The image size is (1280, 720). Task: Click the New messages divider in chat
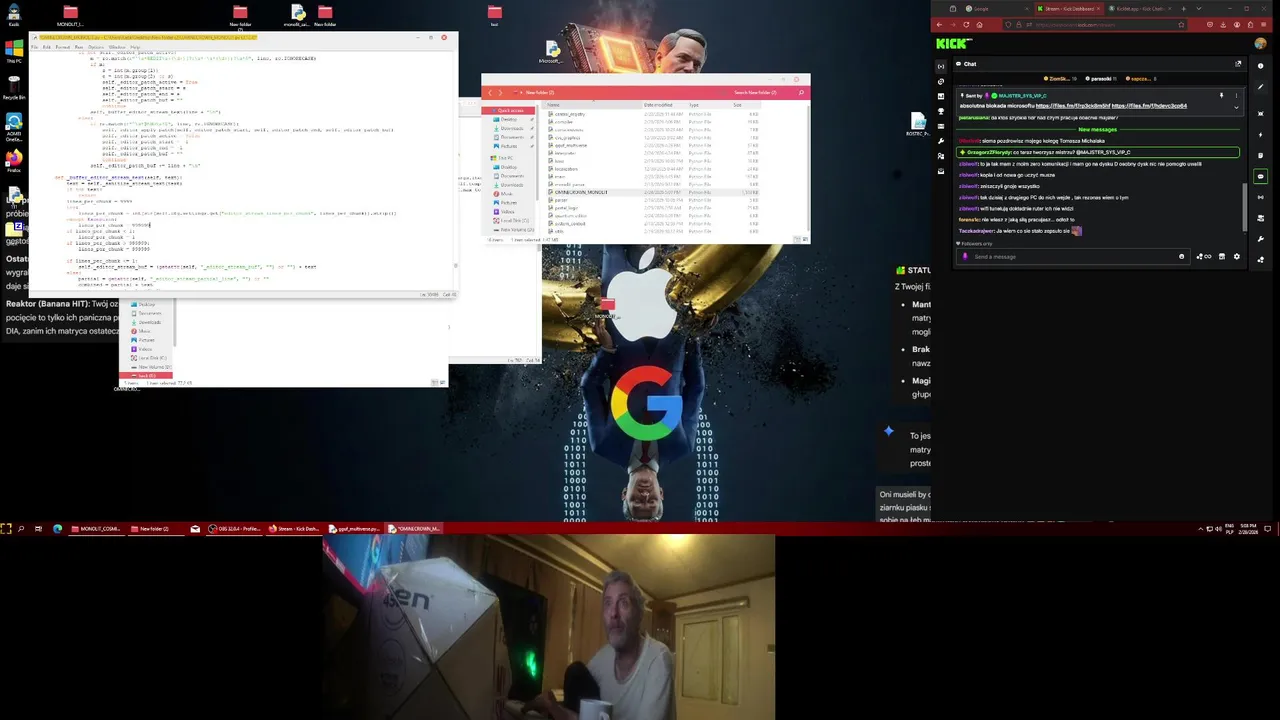coord(1097,129)
